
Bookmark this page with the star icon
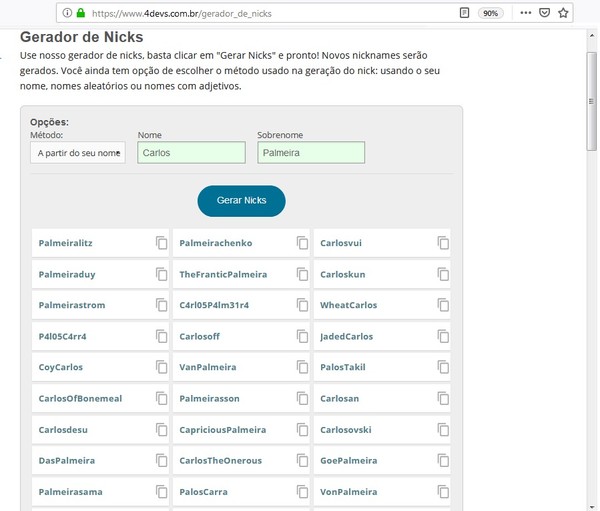click(x=563, y=14)
